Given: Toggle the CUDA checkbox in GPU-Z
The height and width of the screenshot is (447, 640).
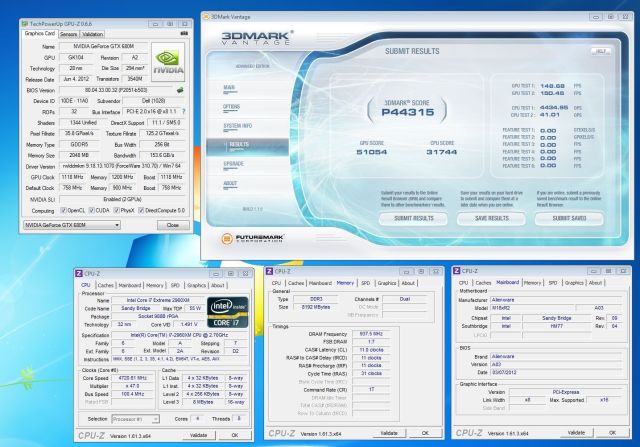Looking at the screenshot, I should pyautogui.click(x=91, y=210).
